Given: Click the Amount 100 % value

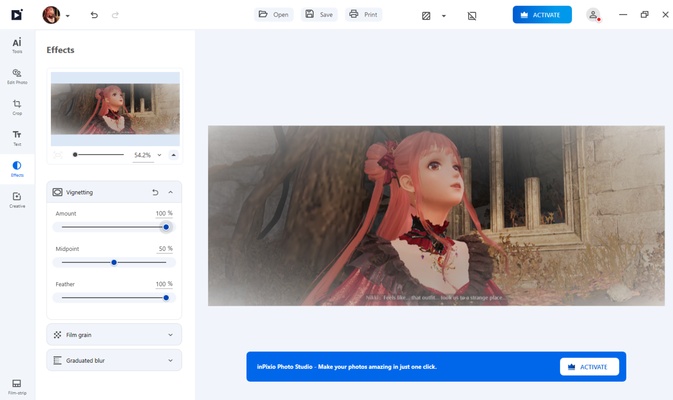Looking at the screenshot, I should 164,213.
